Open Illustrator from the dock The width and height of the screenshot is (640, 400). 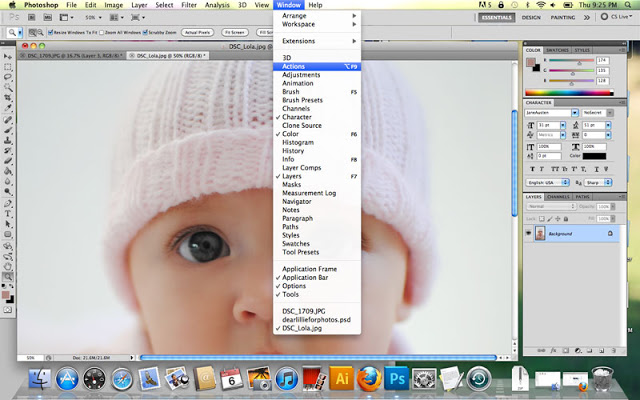[341, 378]
